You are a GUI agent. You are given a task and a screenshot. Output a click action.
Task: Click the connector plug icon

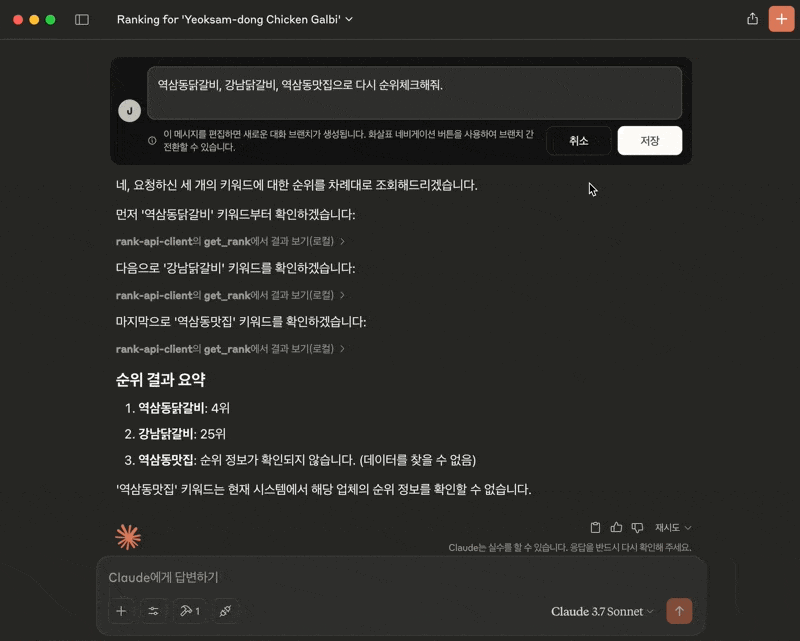[x=226, y=611]
